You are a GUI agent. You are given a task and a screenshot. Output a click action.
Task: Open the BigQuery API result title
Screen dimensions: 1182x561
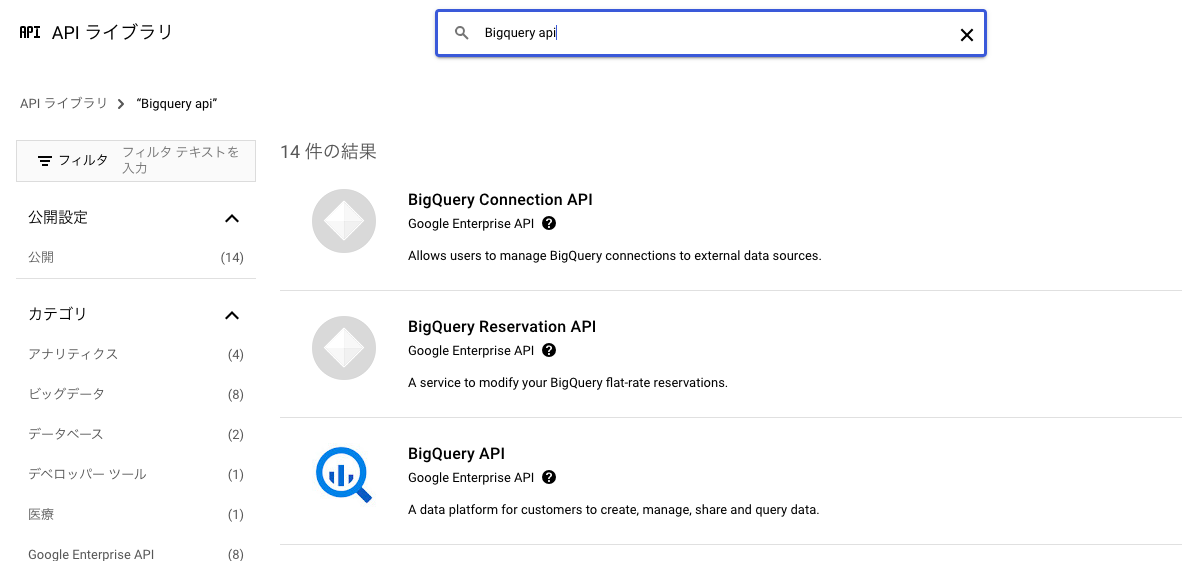(x=456, y=453)
